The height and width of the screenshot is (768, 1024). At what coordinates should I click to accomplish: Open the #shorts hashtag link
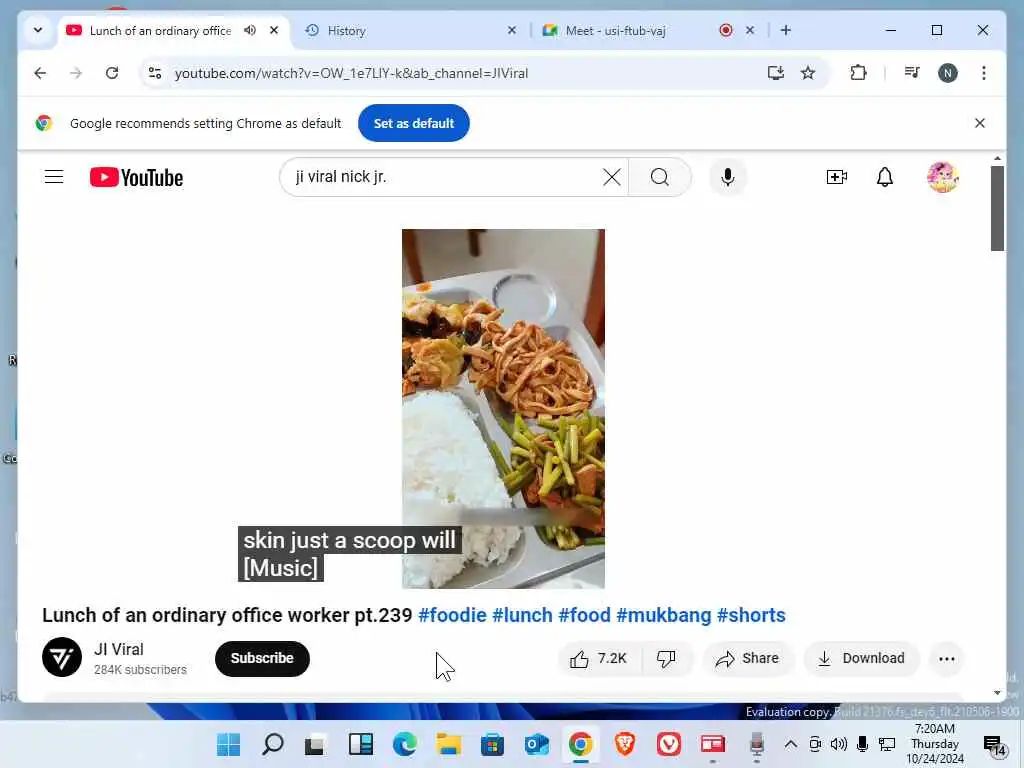tap(751, 615)
